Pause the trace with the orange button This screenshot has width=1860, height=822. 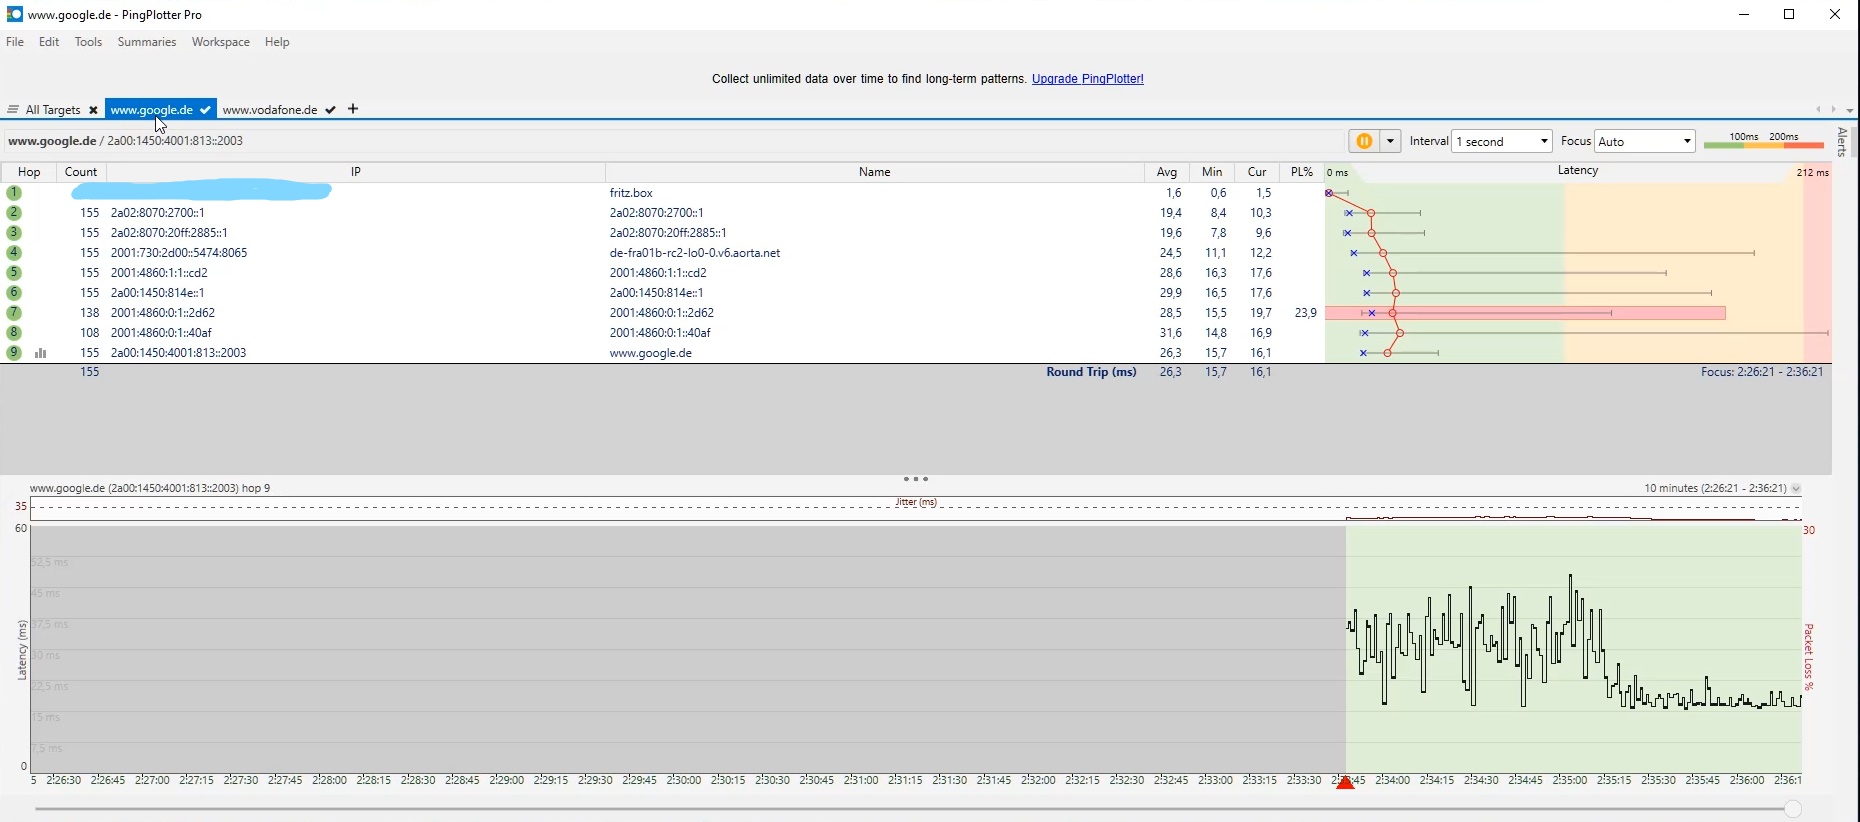coord(1364,141)
